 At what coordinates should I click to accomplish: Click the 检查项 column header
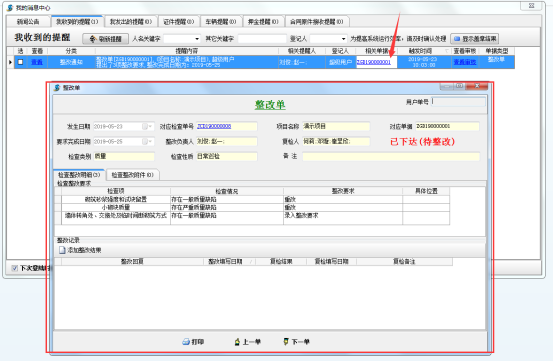116,191
